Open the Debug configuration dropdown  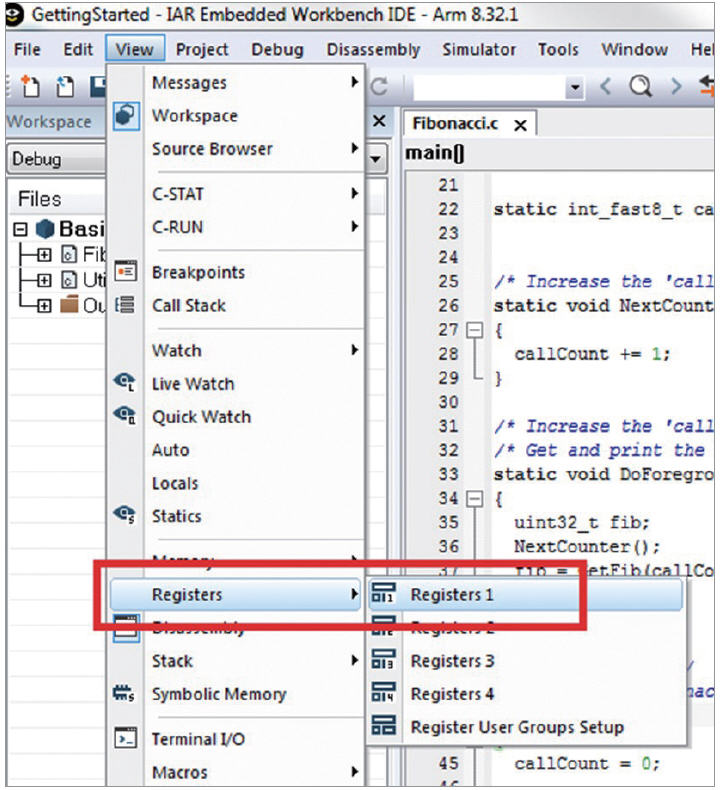click(376, 160)
